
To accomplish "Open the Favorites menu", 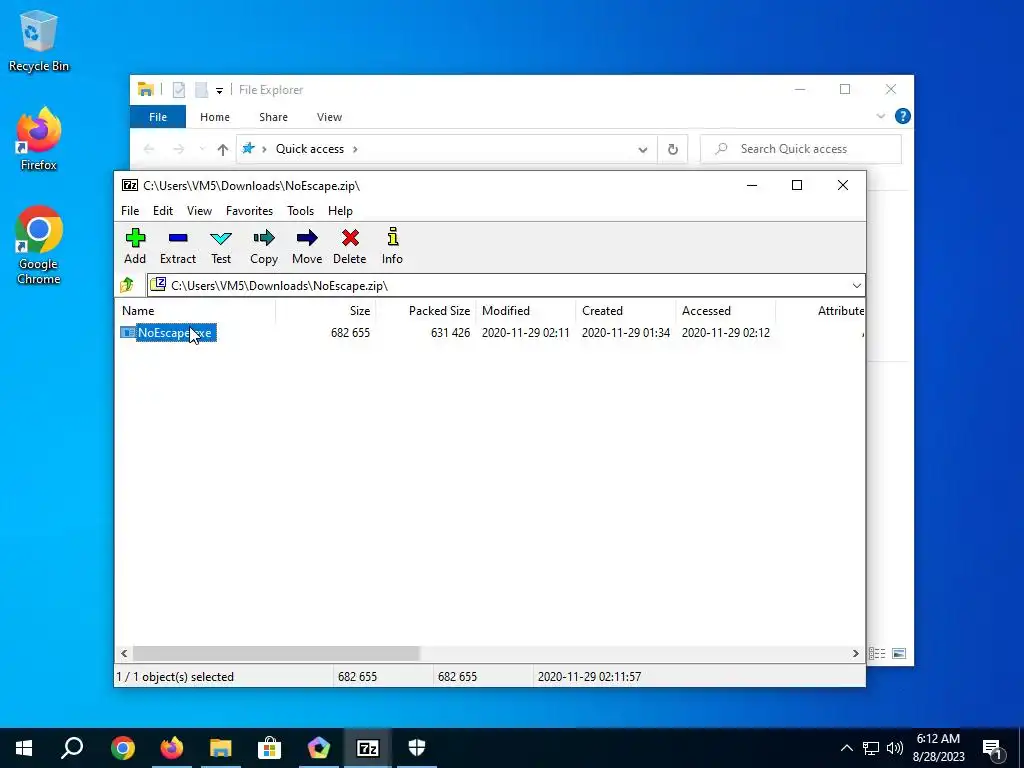I will coord(249,211).
